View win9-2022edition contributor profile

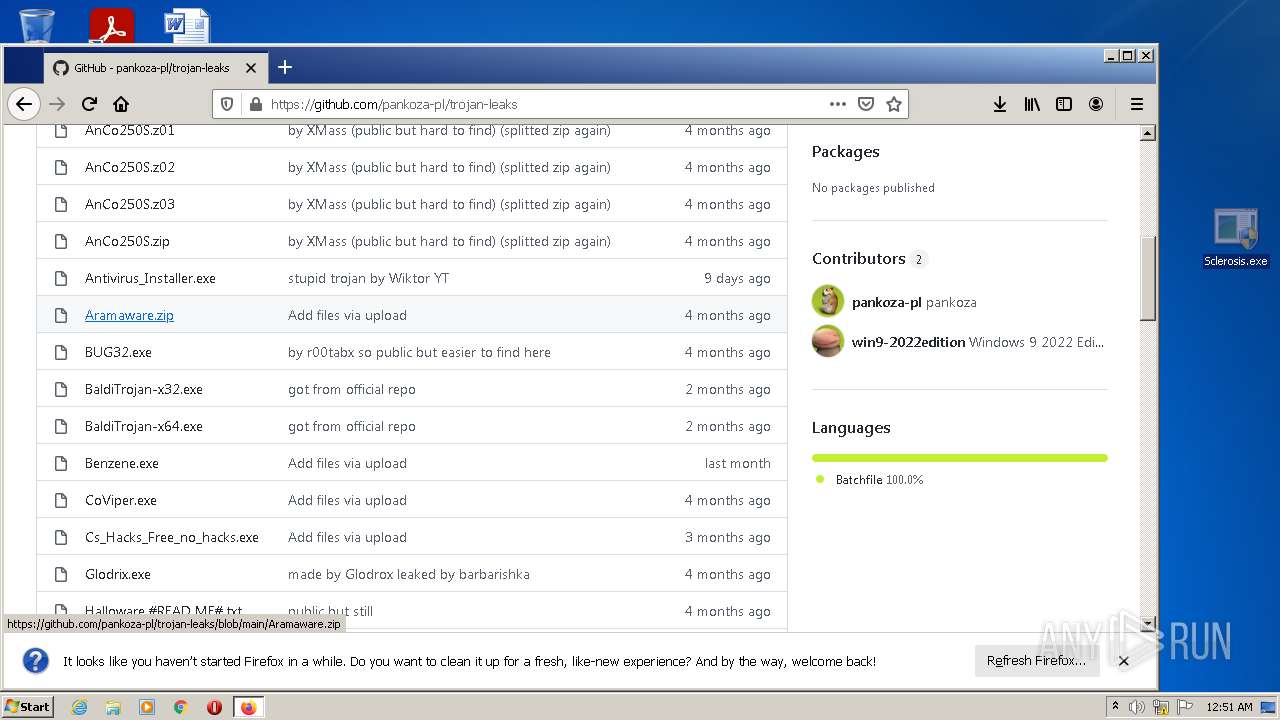[x=908, y=342]
